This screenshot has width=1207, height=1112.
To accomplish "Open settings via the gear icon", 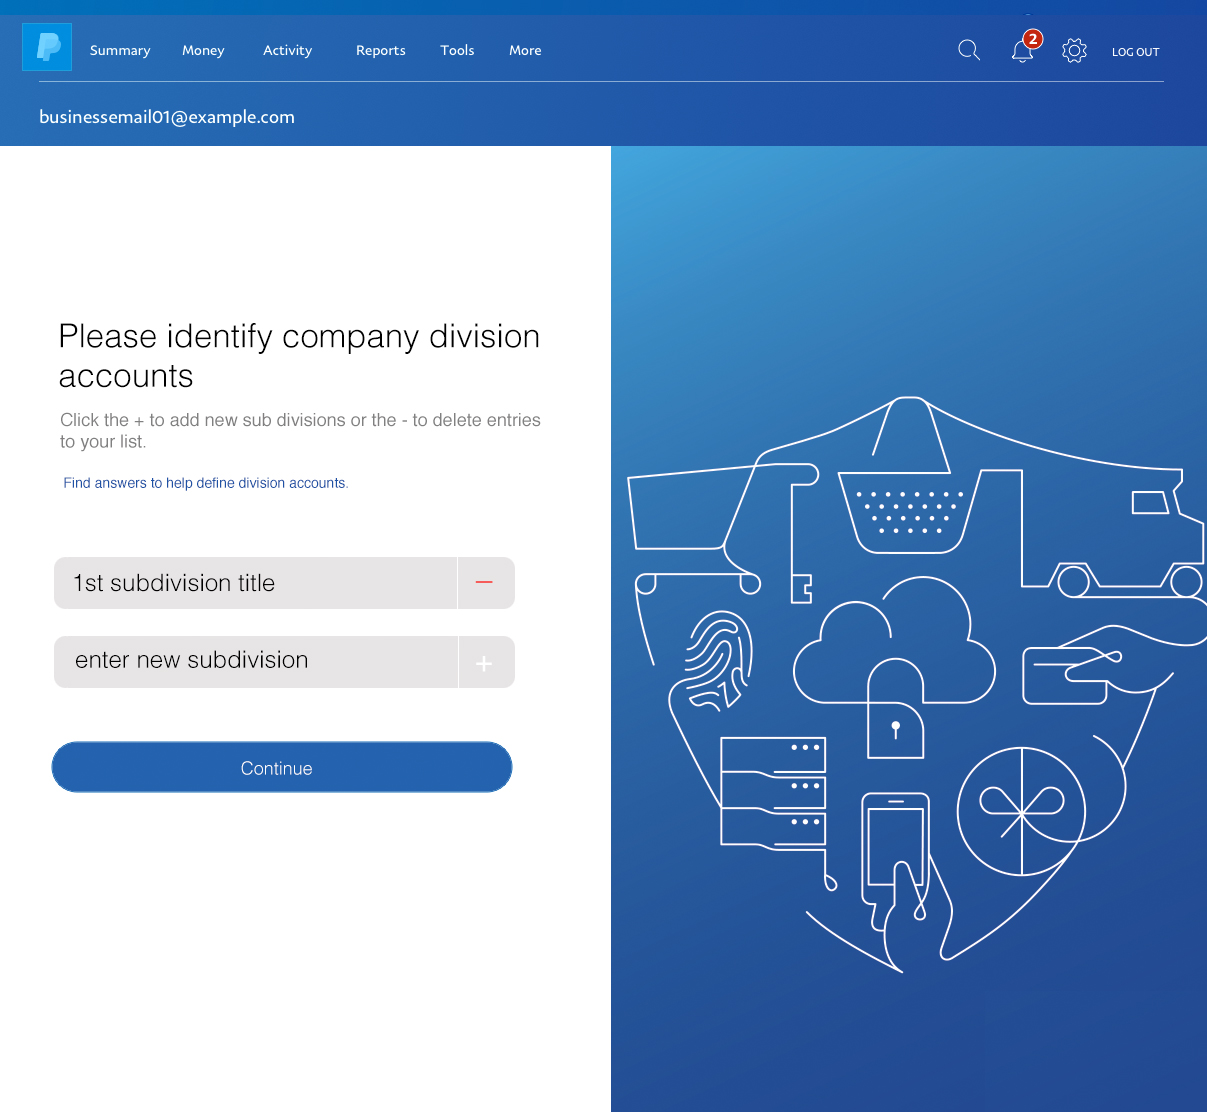I will 1074,51.
